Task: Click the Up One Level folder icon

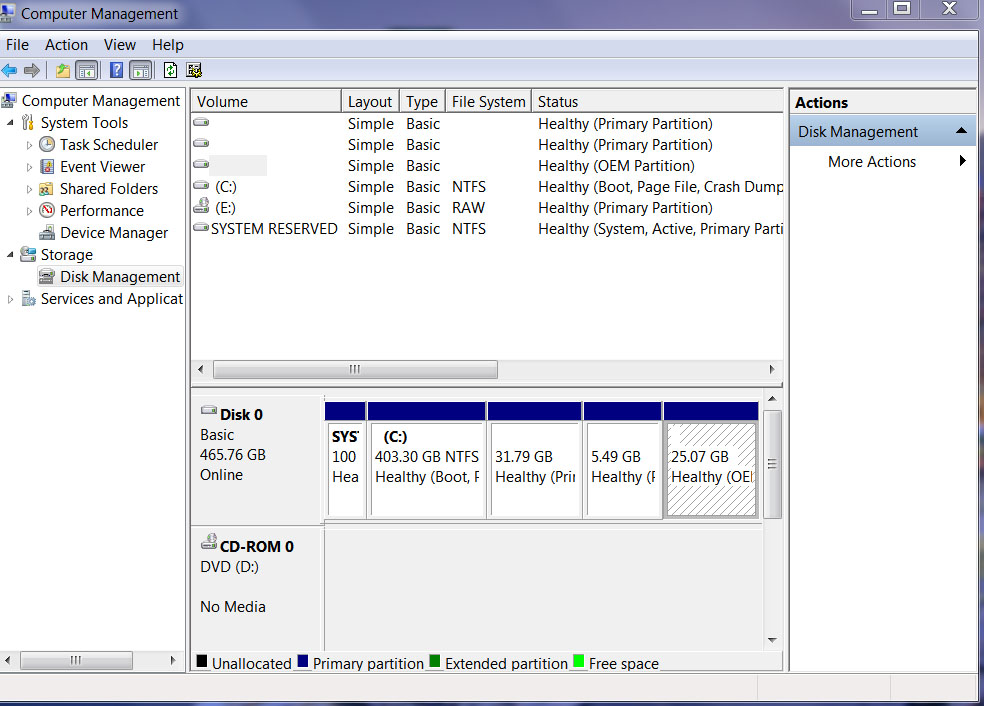Action: click(x=63, y=70)
